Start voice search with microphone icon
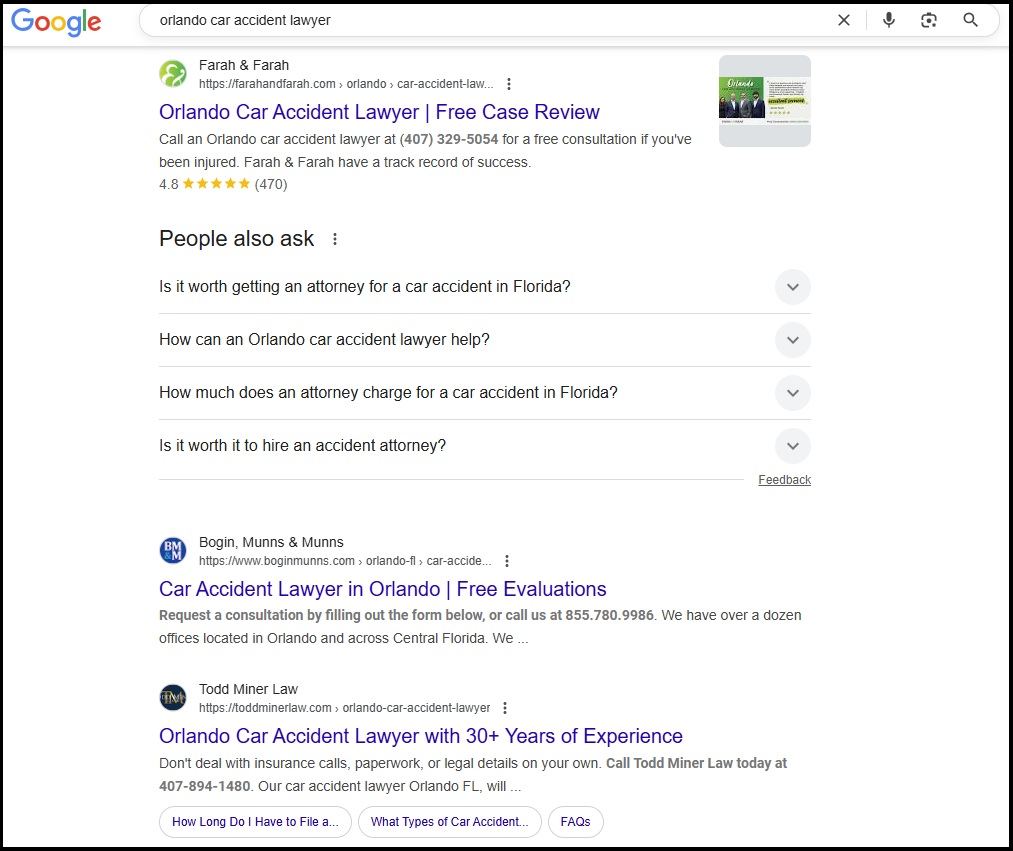The image size is (1013, 851). (x=889, y=20)
